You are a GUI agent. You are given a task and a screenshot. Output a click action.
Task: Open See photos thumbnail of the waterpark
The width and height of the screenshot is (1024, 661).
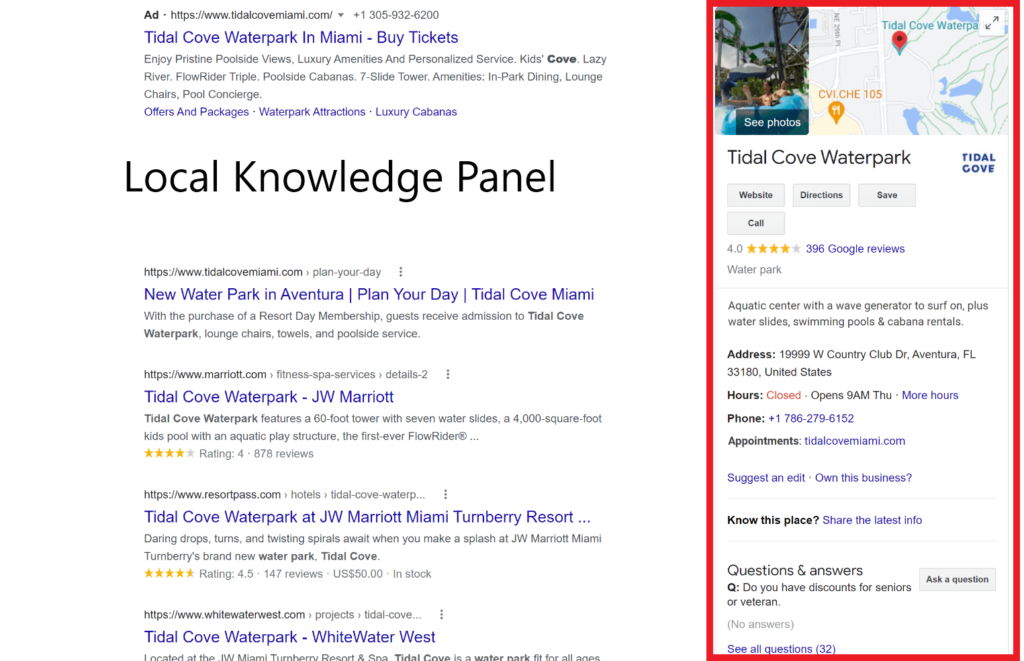pos(761,71)
